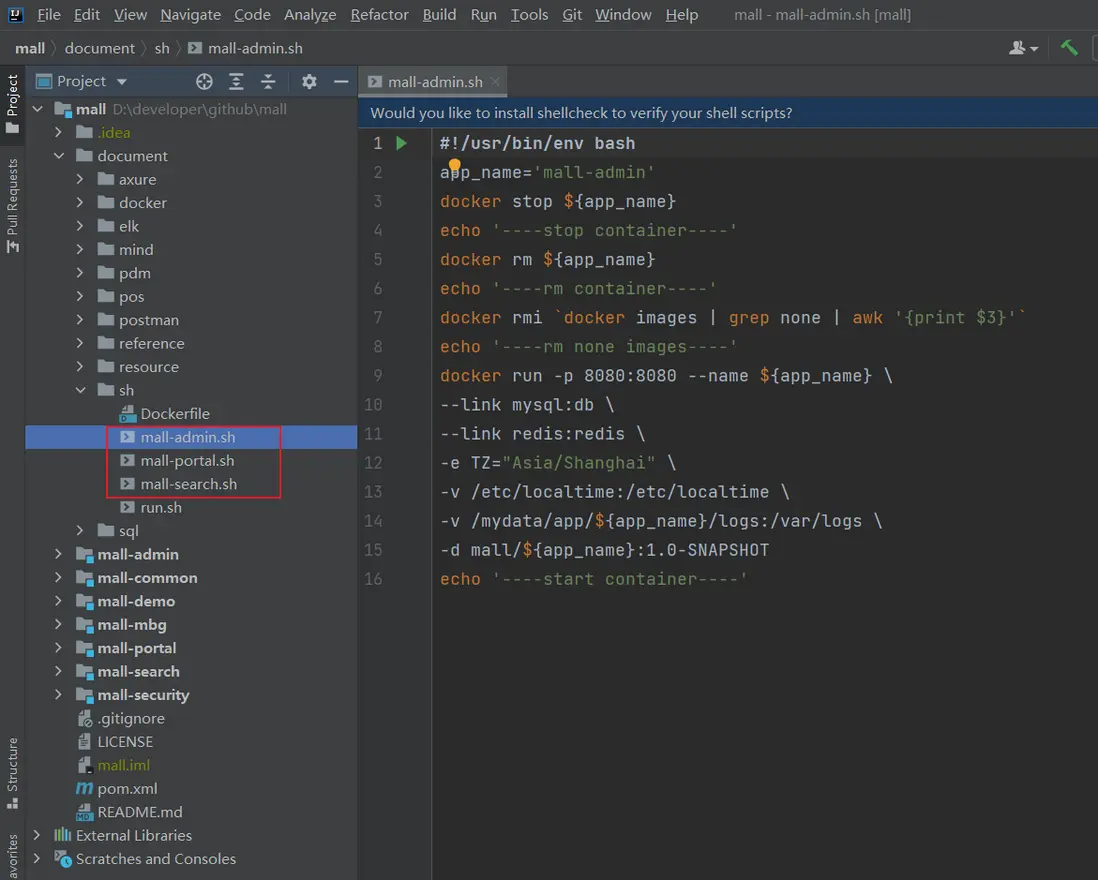This screenshot has width=1098, height=880.
Task: Expand the sql folder
Action: tap(81, 531)
